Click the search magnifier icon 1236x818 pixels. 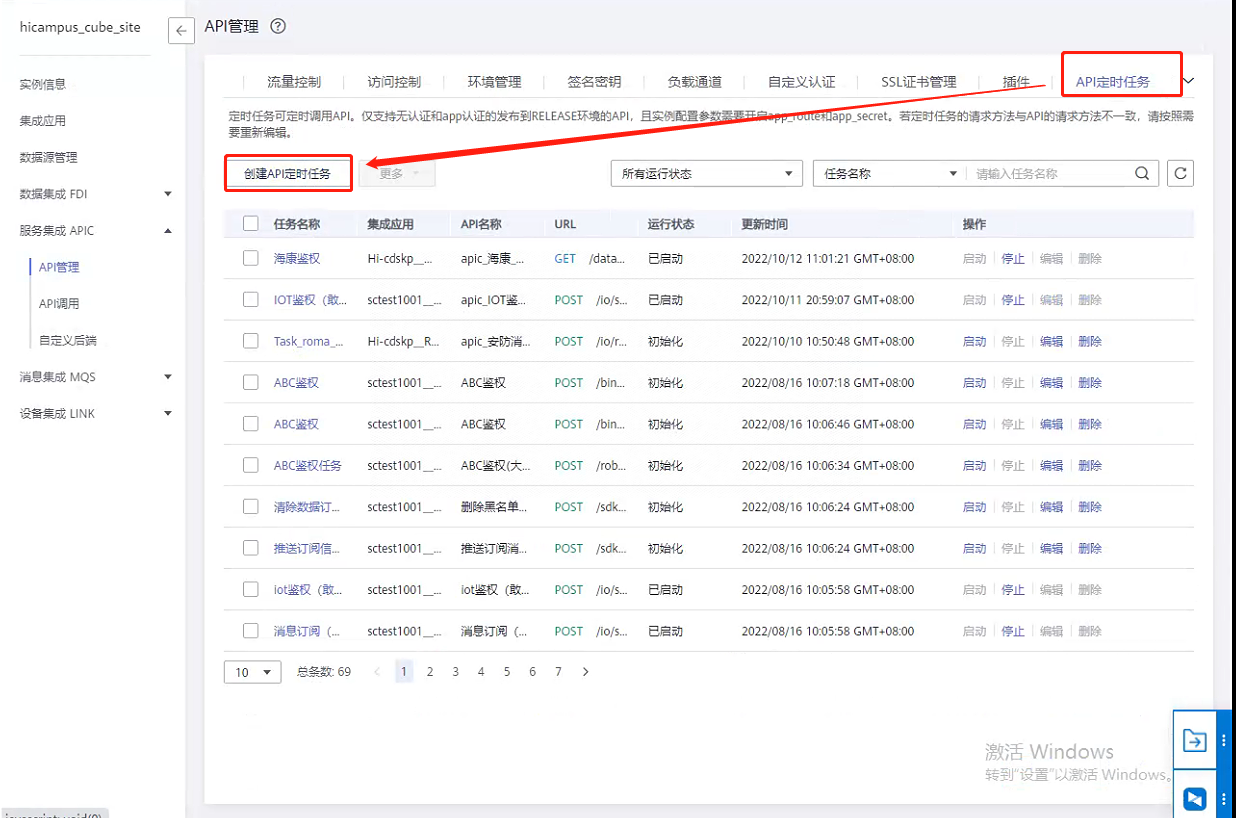pos(1142,173)
